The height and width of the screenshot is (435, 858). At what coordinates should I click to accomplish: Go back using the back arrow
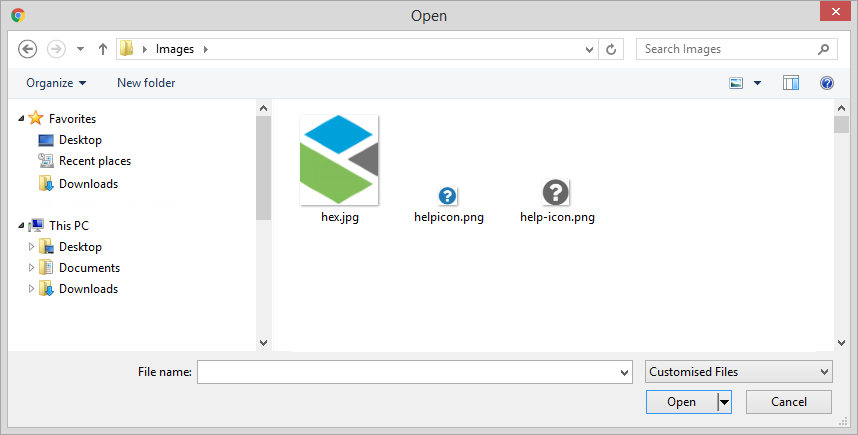[27, 49]
